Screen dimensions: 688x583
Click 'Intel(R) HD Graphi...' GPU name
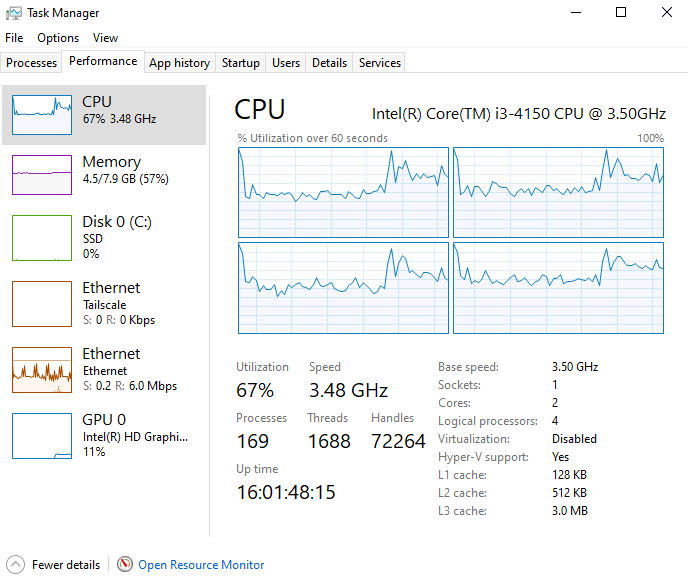135,437
